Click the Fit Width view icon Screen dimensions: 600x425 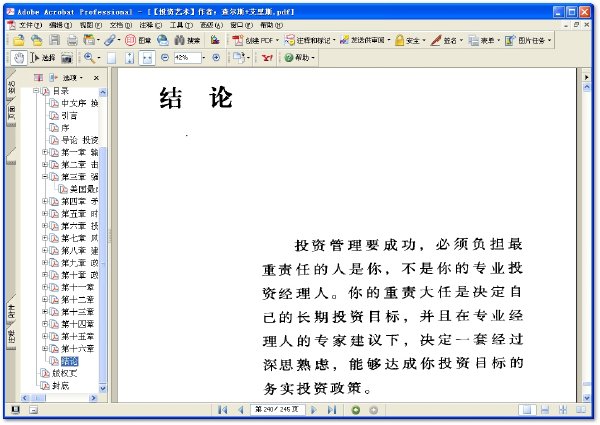[147, 58]
